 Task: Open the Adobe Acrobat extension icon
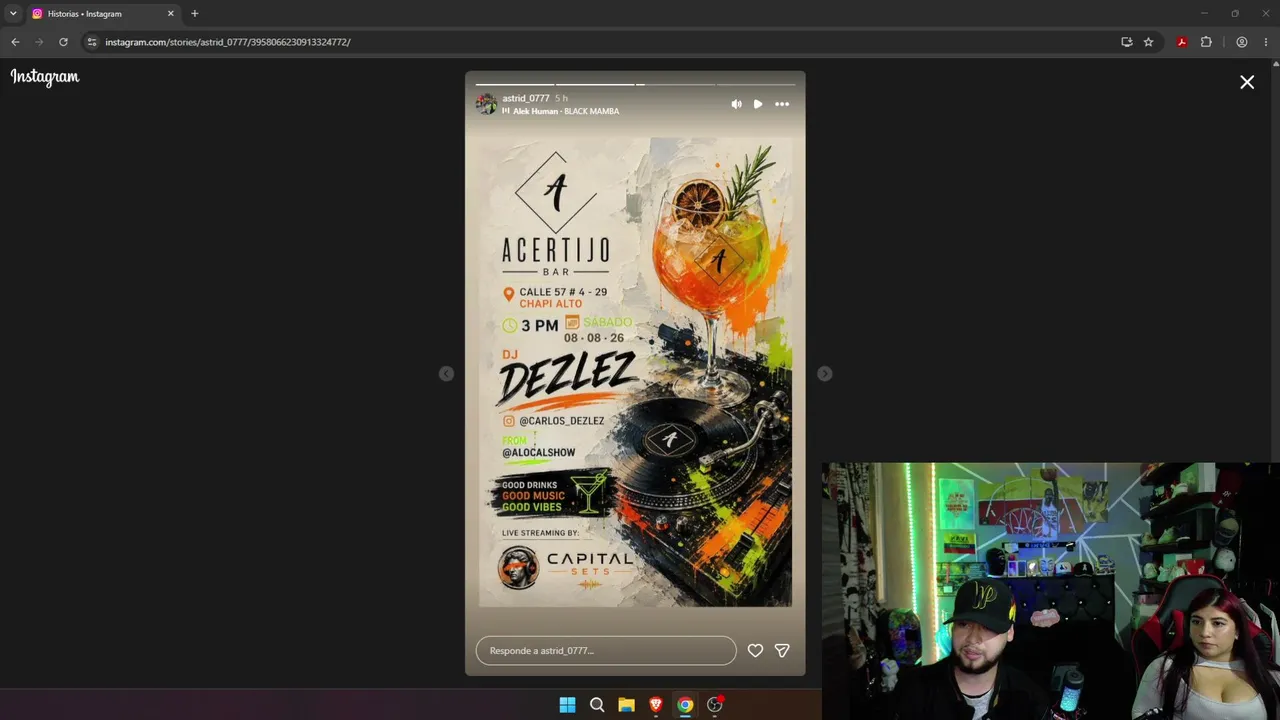tap(1182, 42)
